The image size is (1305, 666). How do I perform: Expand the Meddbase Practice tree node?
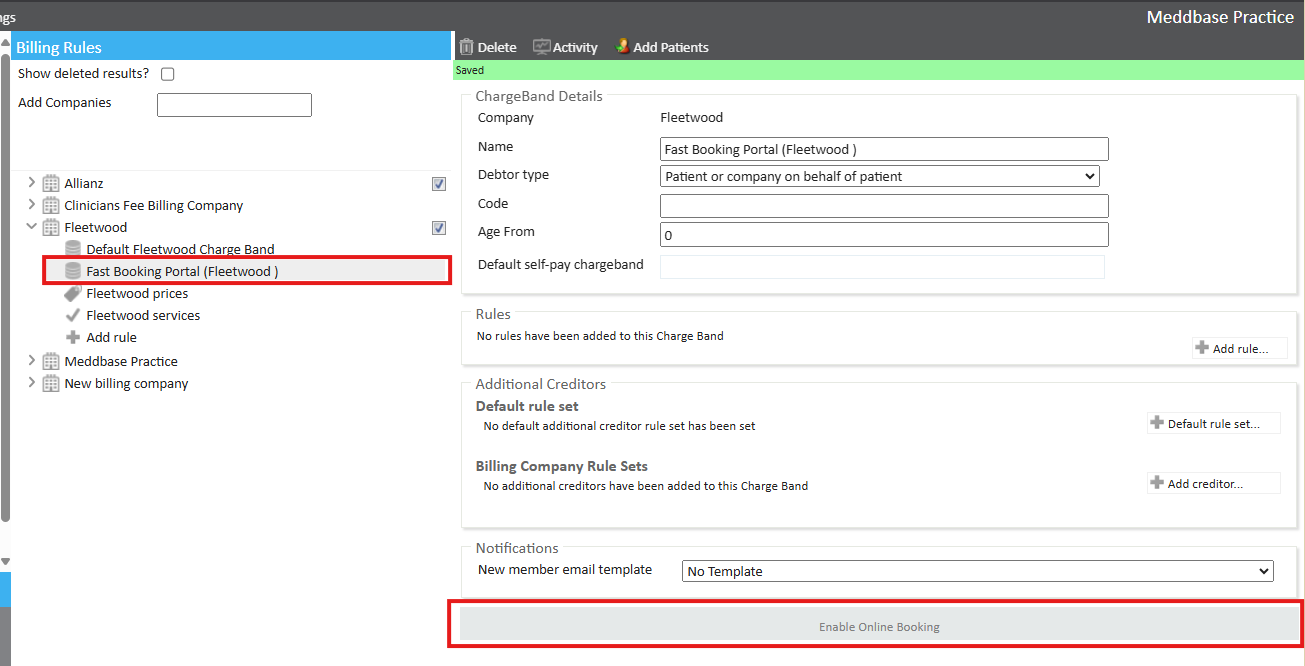click(31, 361)
